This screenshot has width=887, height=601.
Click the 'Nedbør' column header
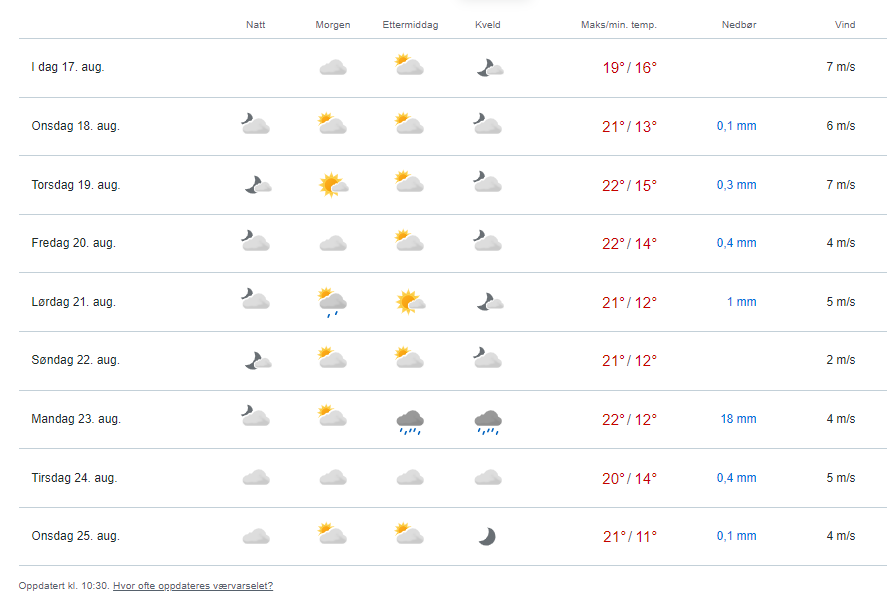click(x=738, y=25)
